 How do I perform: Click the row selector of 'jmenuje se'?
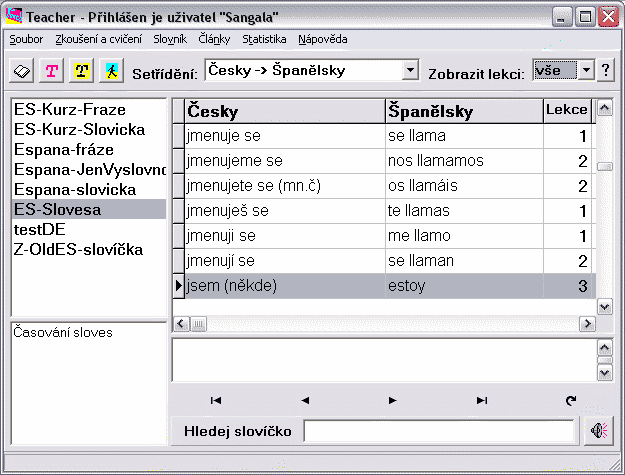[x=179, y=136]
